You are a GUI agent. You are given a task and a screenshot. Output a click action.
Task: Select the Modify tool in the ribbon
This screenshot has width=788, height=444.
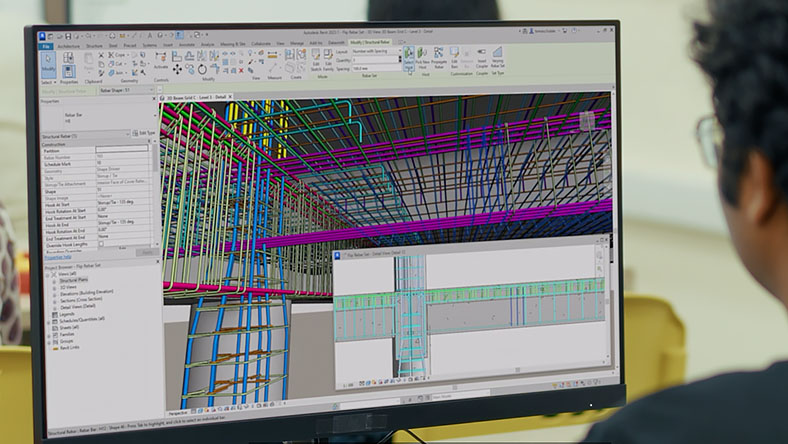48,65
